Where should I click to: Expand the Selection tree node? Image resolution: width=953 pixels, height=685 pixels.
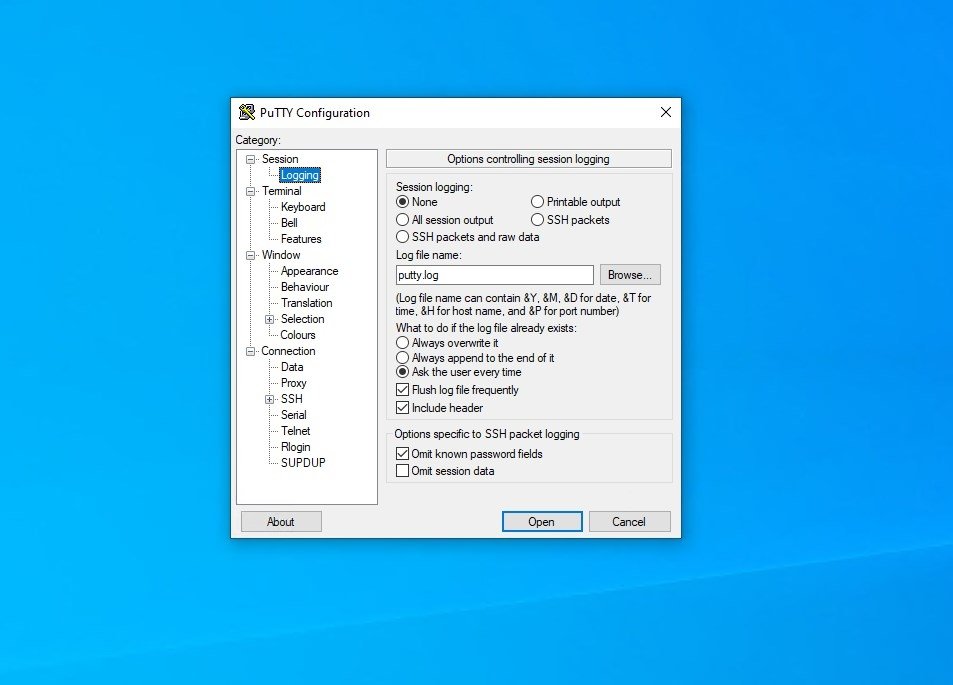(x=269, y=319)
